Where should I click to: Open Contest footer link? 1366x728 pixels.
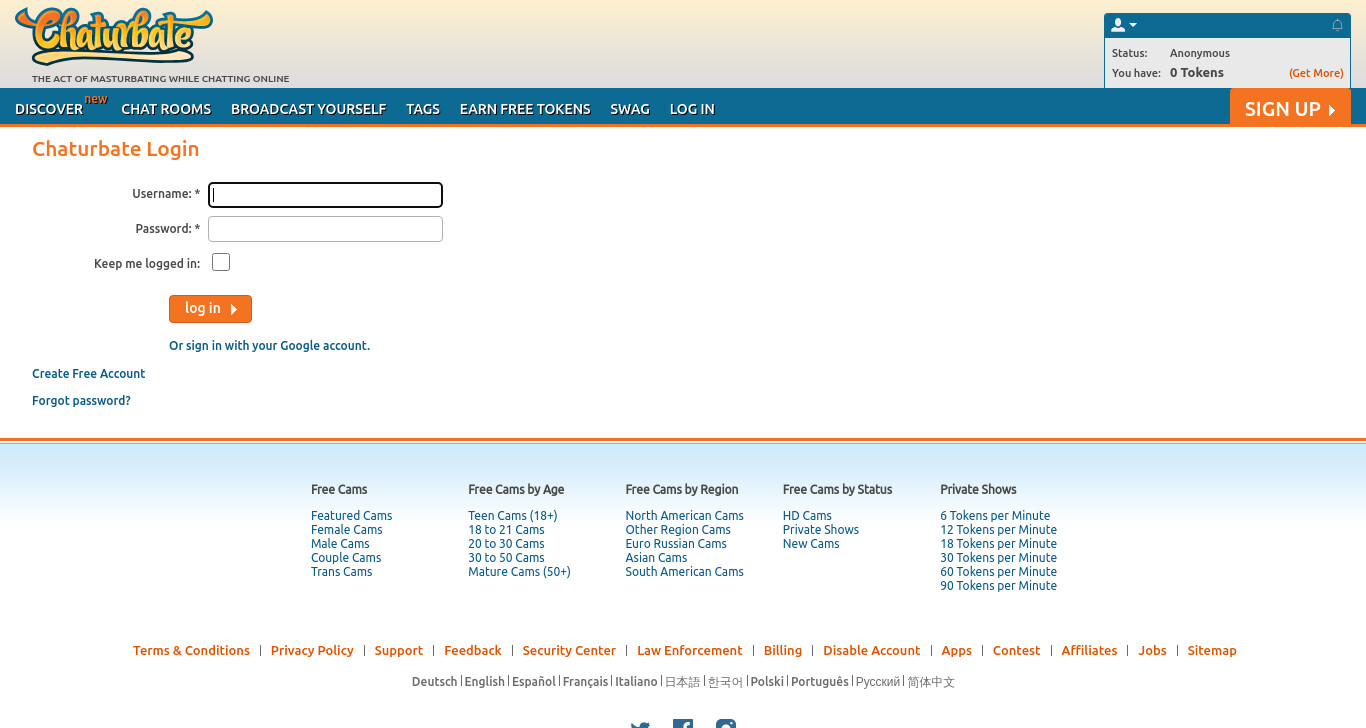click(x=1016, y=650)
